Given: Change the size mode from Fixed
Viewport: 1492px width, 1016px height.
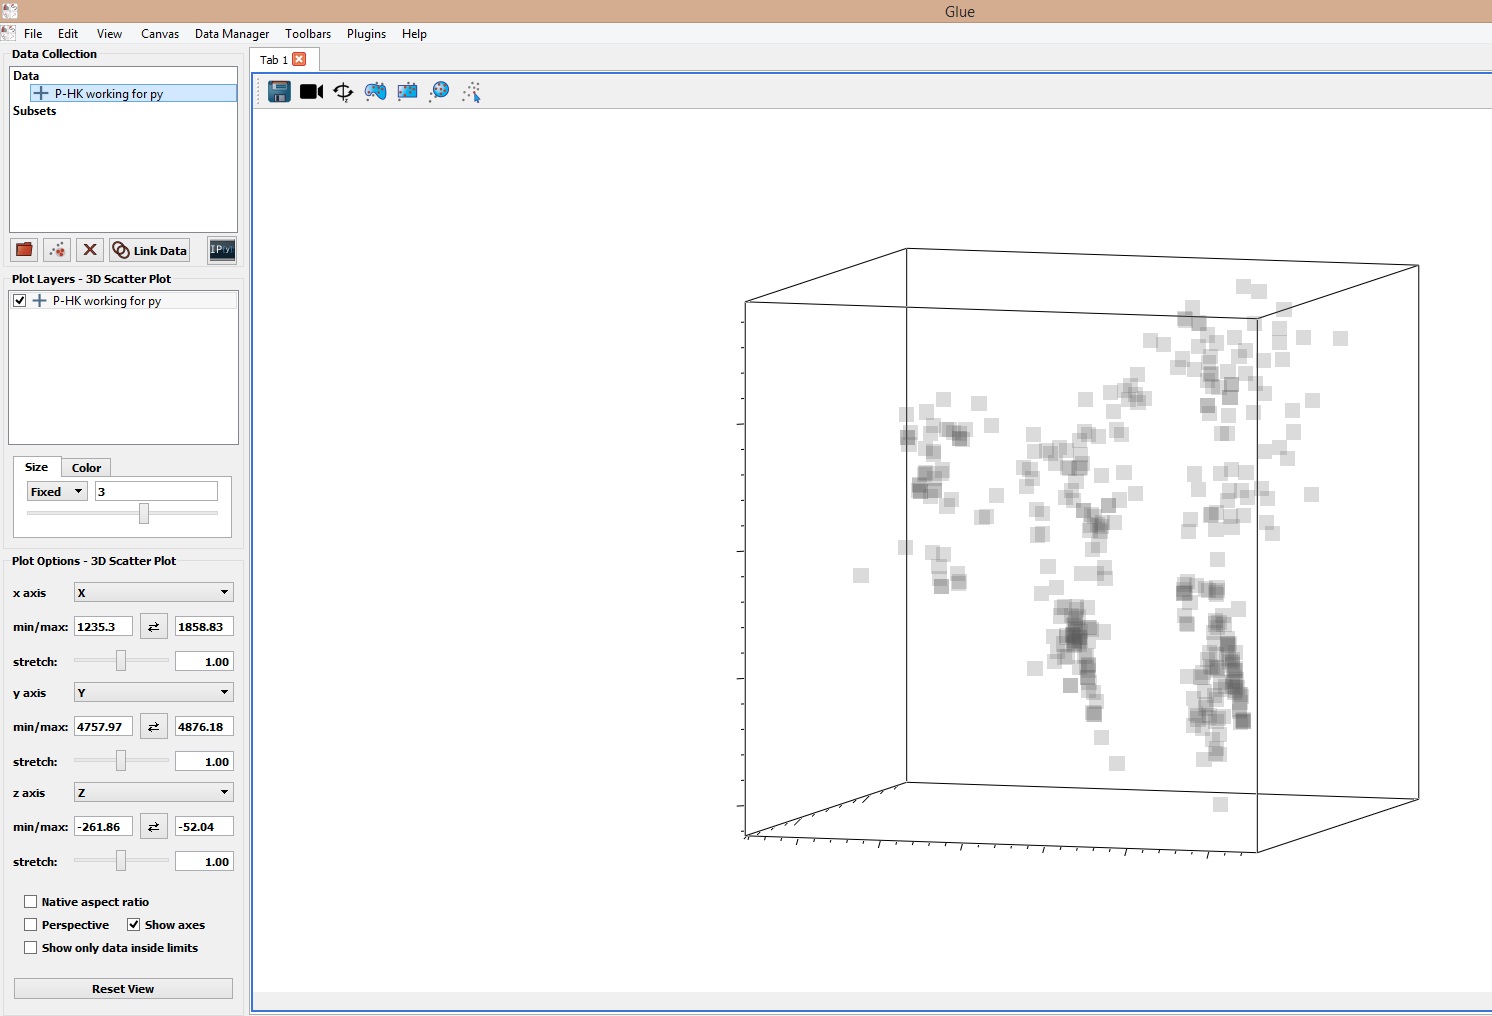Looking at the screenshot, I should click(56, 491).
